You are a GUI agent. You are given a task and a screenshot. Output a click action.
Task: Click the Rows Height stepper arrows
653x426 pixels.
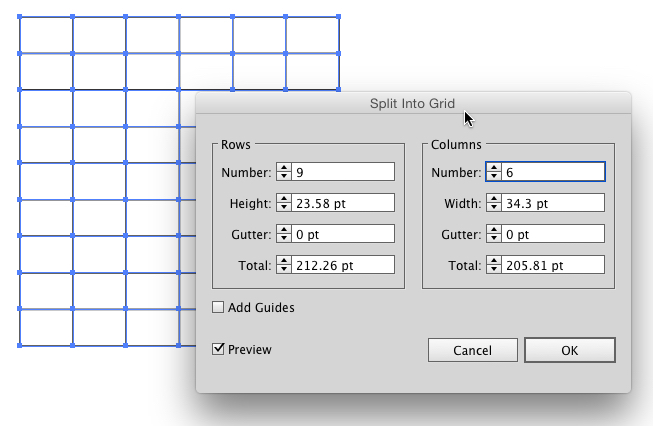(x=284, y=203)
